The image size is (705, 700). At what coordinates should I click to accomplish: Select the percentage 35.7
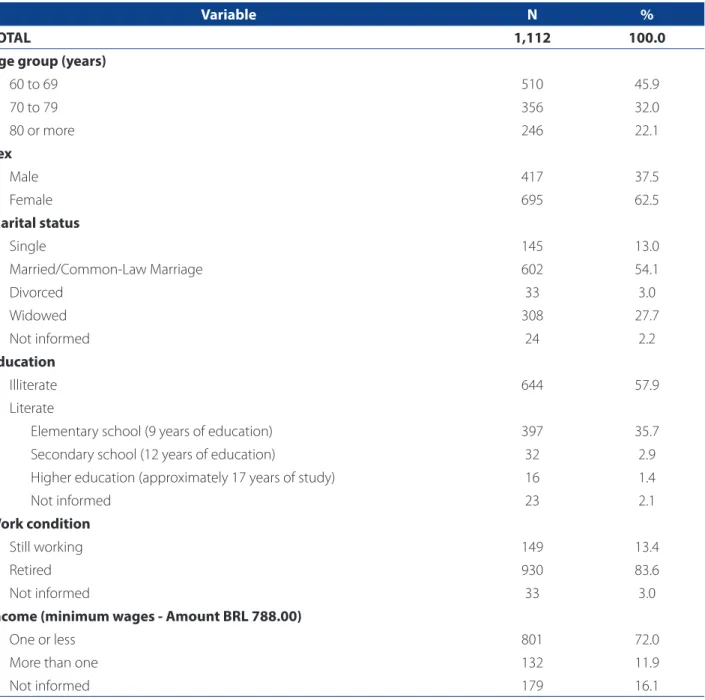pos(647,431)
